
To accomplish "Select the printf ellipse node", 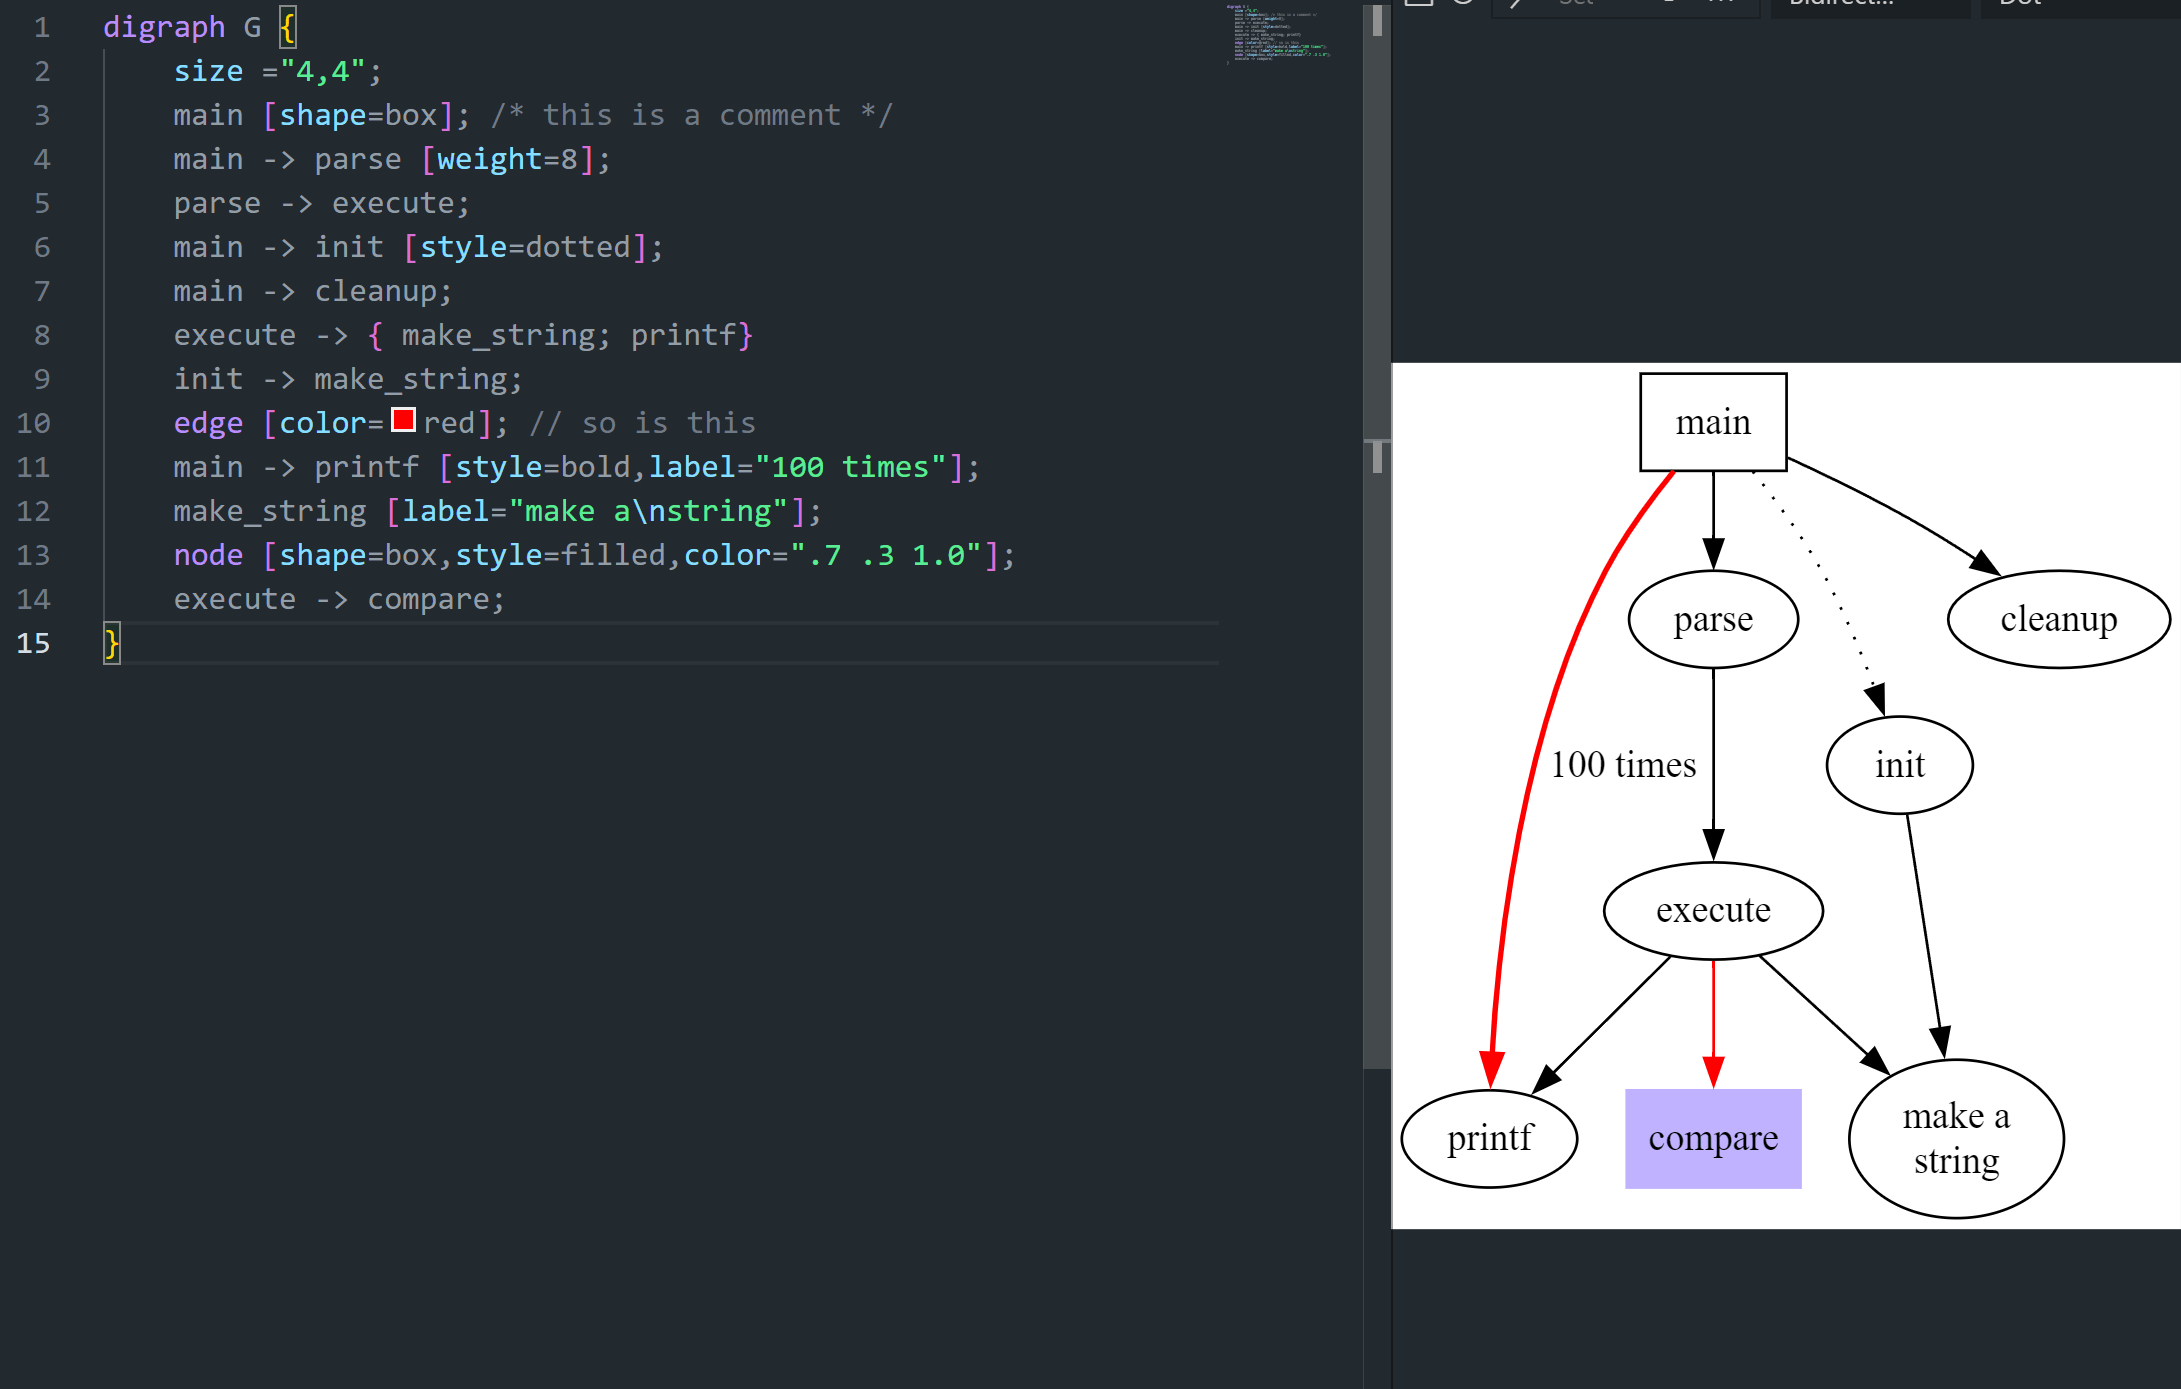I will [1489, 1138].
